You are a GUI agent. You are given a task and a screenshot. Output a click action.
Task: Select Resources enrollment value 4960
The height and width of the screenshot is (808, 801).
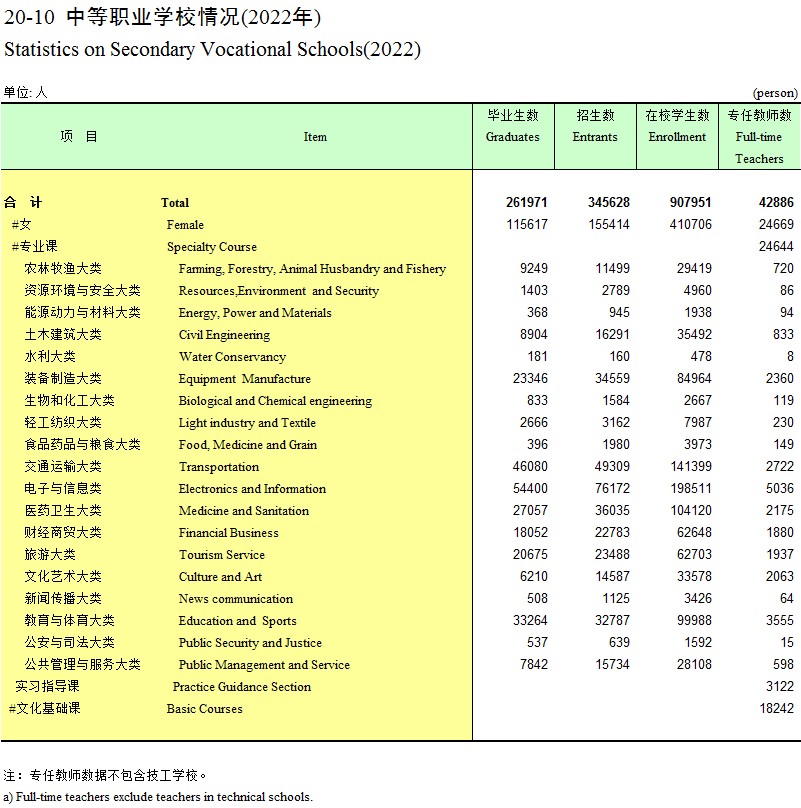tap(697, 290)
